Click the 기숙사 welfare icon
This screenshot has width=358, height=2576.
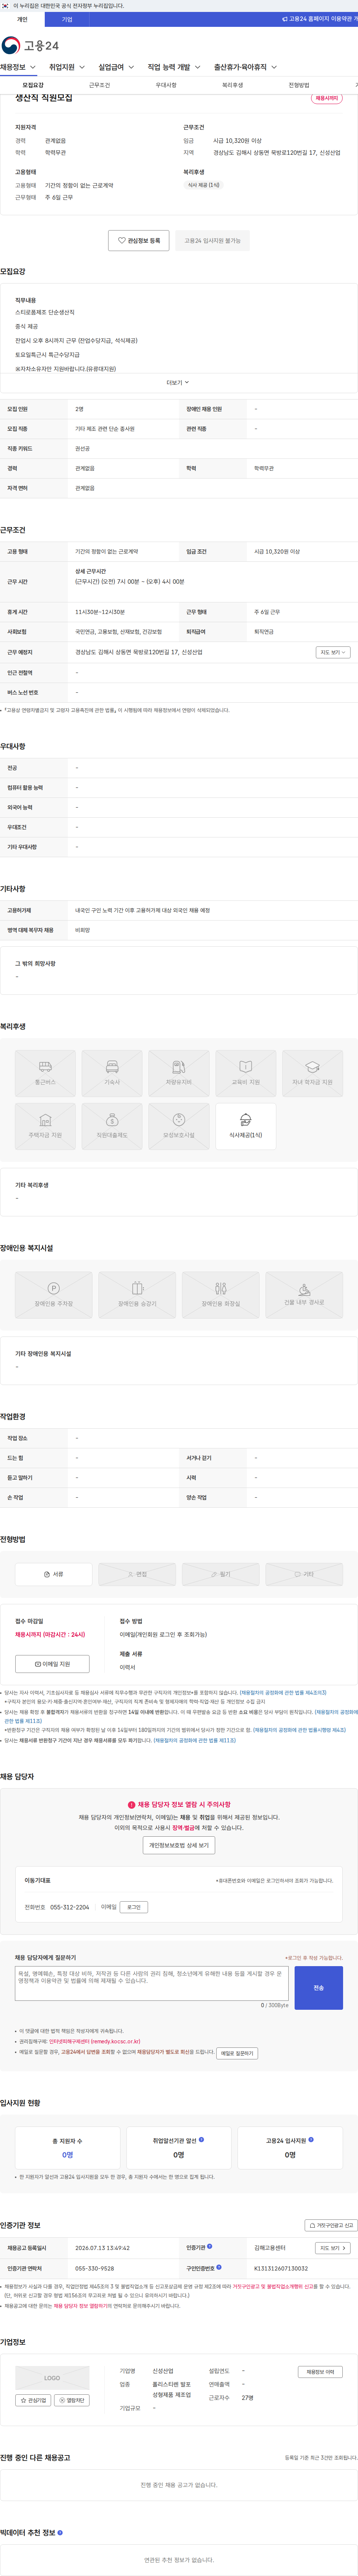(x=112, y=1073)
